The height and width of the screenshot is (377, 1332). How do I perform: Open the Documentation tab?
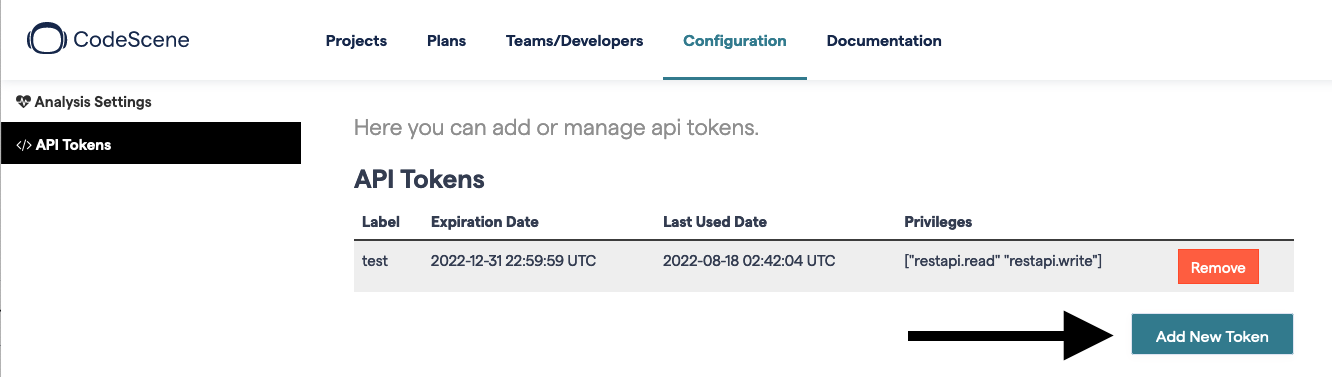(884, 41)
